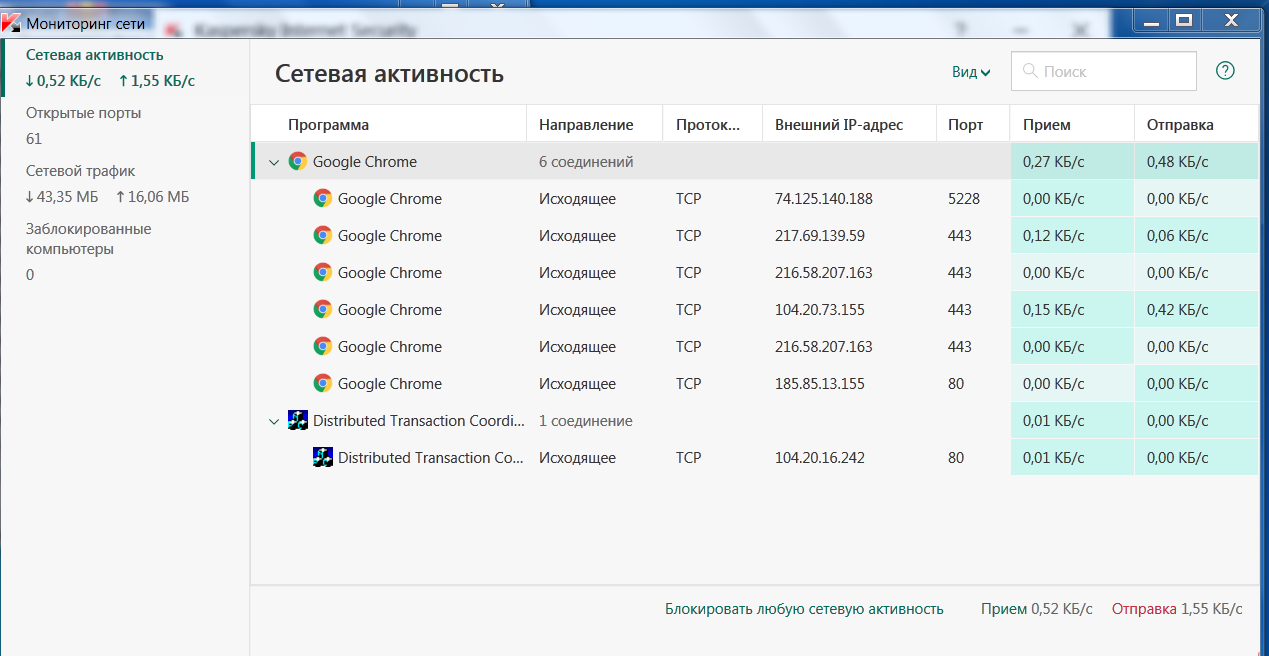
Task: Click the search magnifier icon
Action: [x=1030, y=71]
